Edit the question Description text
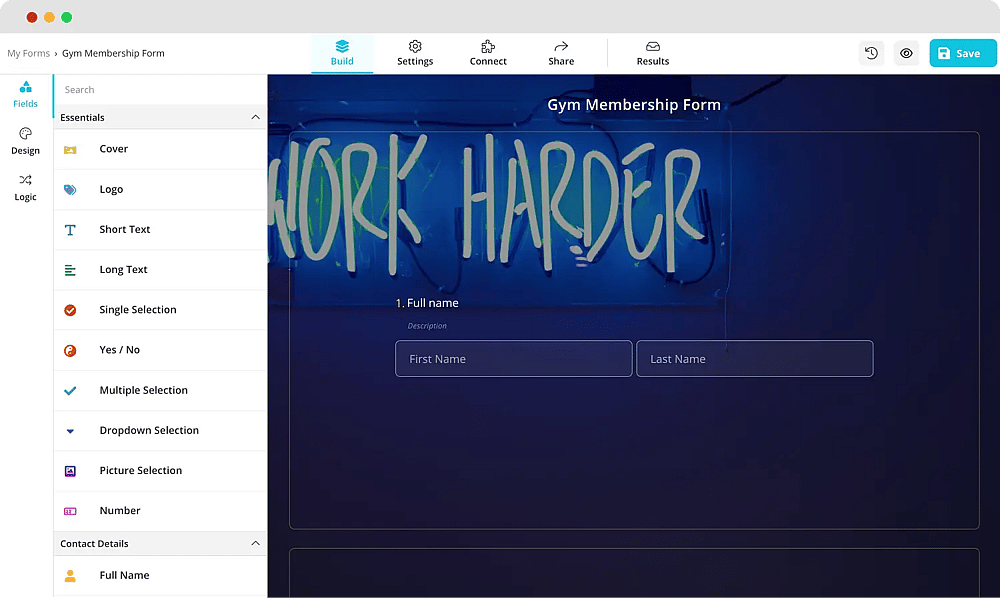Viewport: 1000px width, 598px height. pos(427,326)
